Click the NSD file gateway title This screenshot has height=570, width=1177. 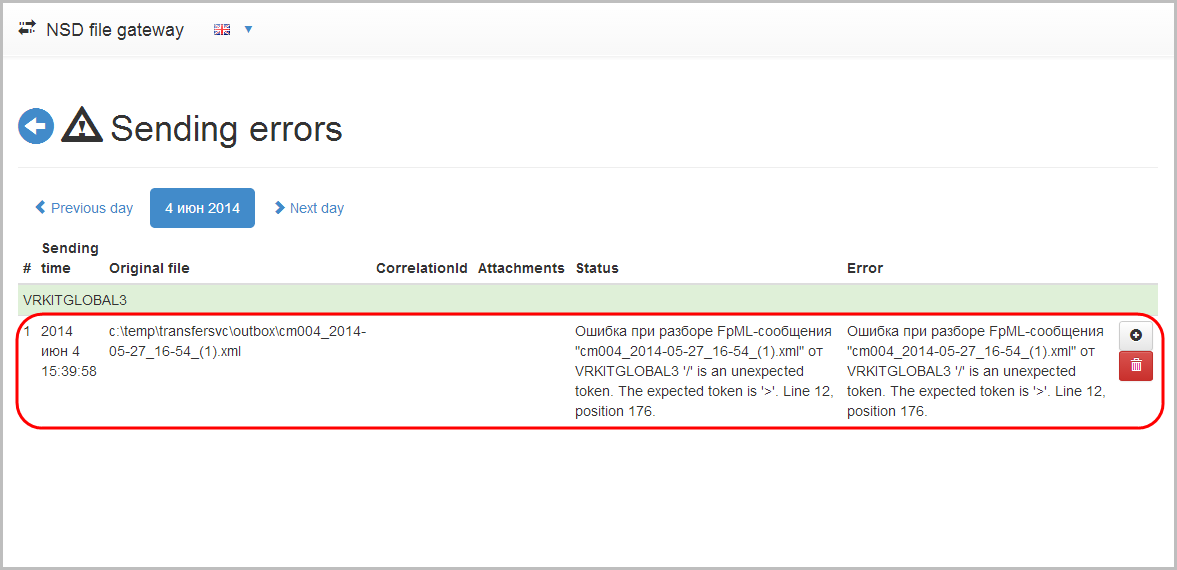(115, 30)
